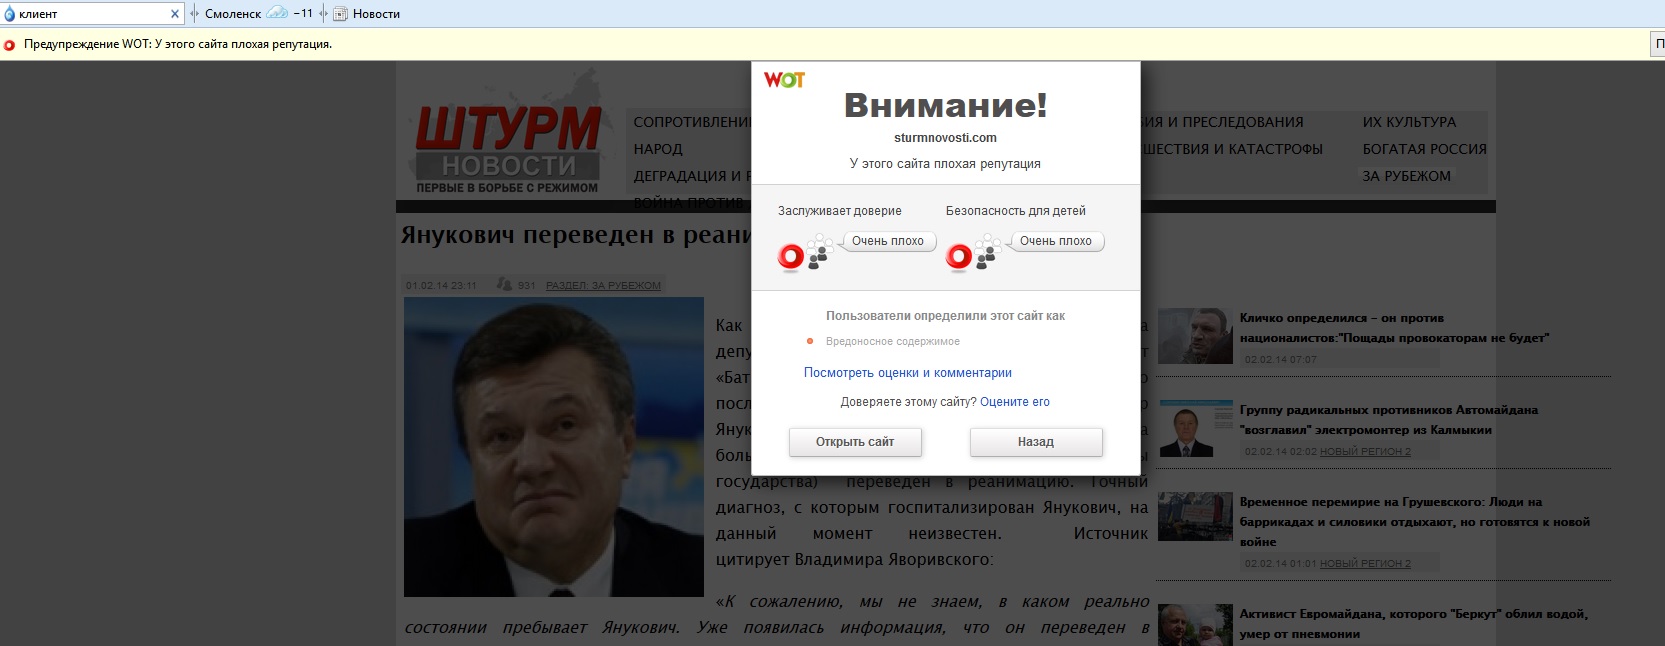The height and width of the screenshot is (646, 1665).
Task: Click the Назад button
Action: coord(1036,442)
